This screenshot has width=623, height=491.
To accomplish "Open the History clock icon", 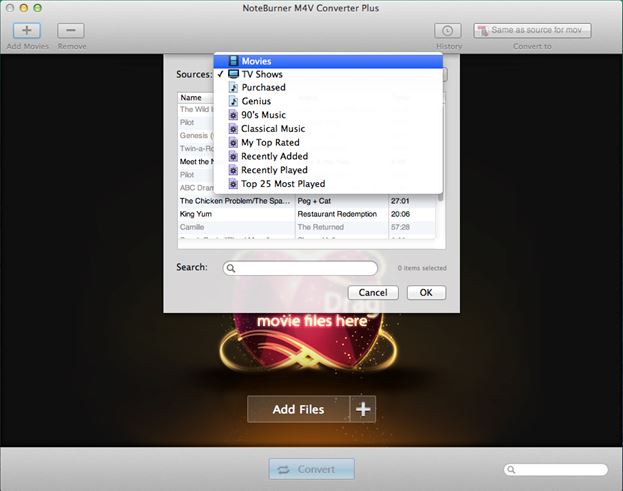I will tap(448, 31).
